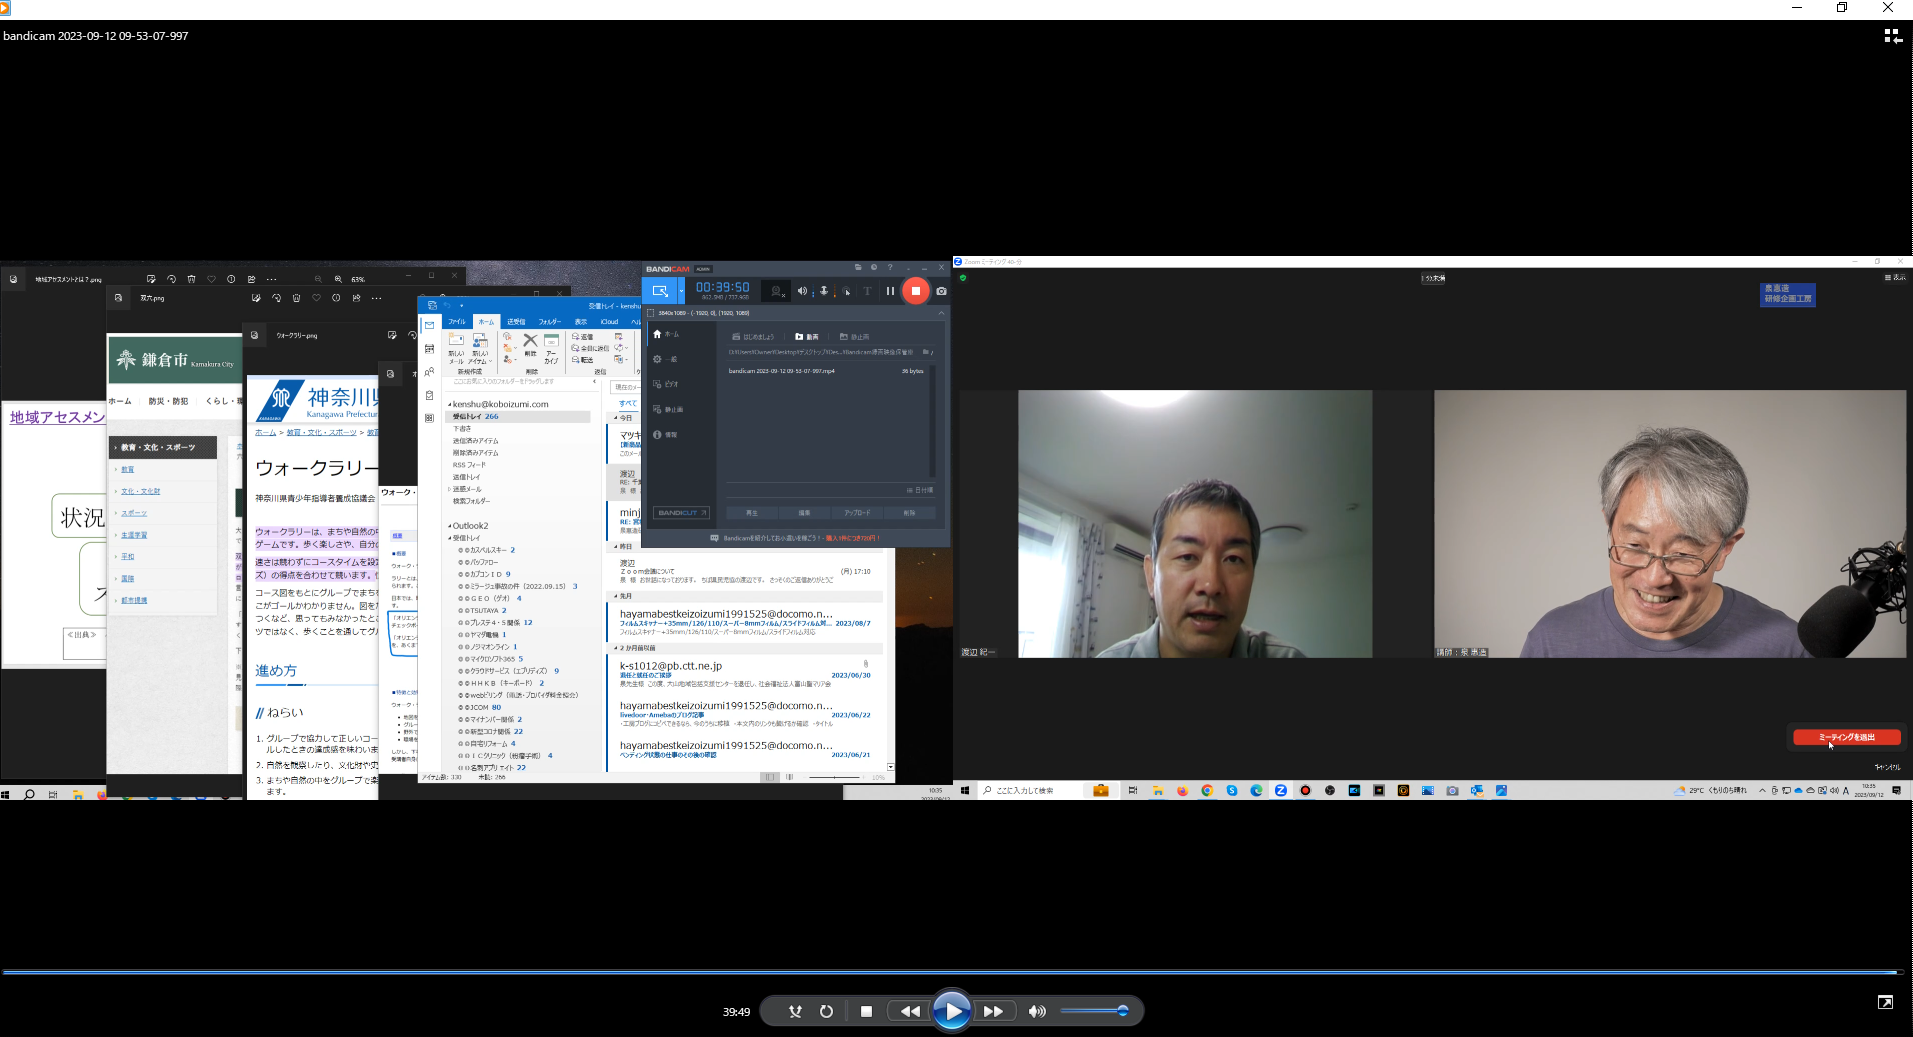
Task: Click Bandicam screenshot camera icon
Action: (x=941, y=291)
